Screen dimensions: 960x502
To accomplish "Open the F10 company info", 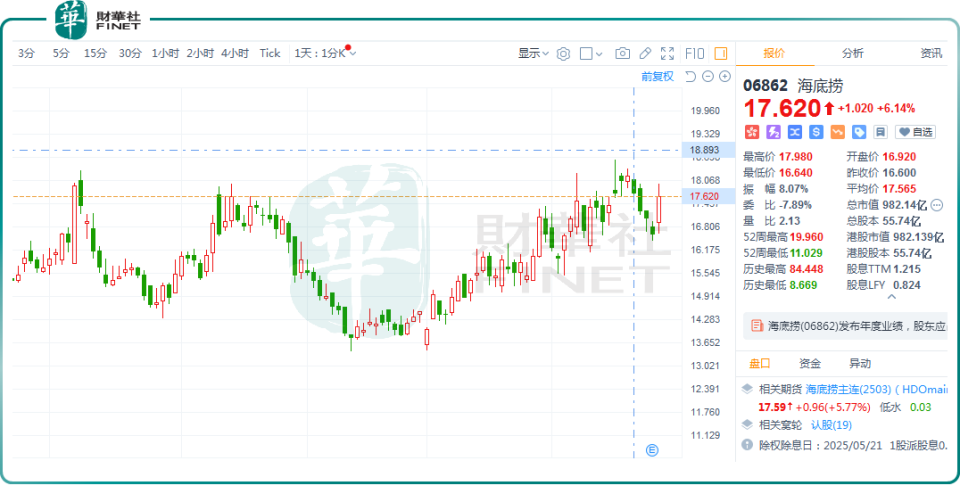I will [x=695, y=53].
